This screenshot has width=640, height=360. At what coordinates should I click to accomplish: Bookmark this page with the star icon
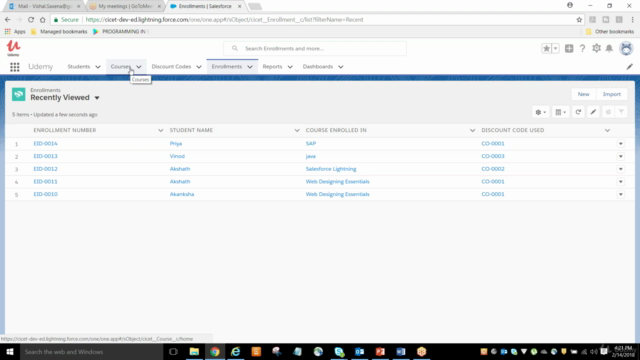click(579, 20)
